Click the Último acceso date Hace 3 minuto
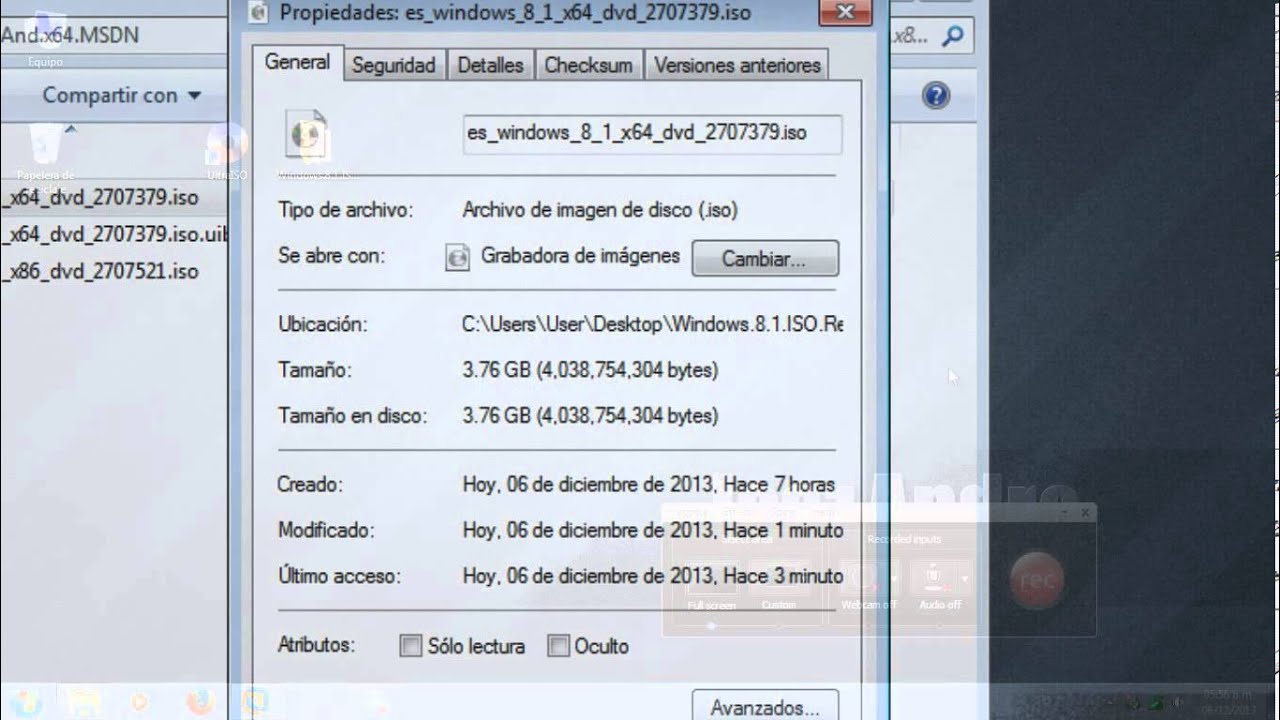This screenshot has width=1280, height=720. click(x=653, y=576)
